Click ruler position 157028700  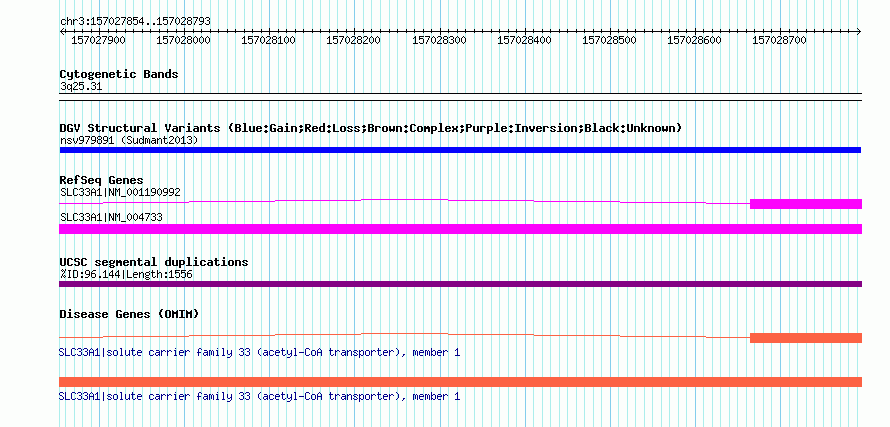pyautogui.click(x=779, y=40)
